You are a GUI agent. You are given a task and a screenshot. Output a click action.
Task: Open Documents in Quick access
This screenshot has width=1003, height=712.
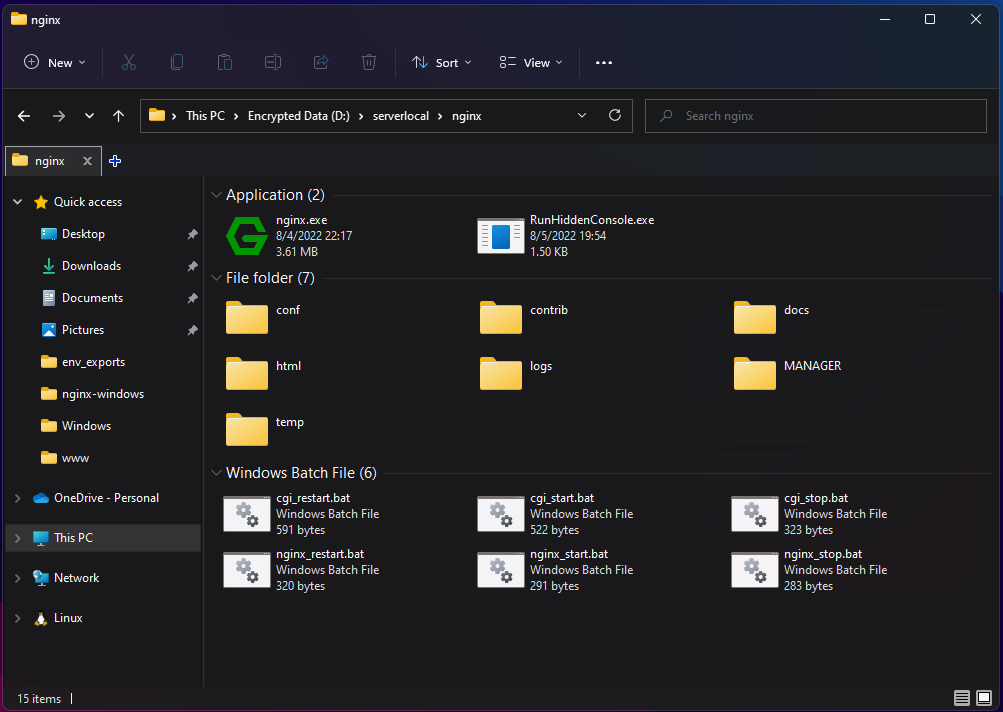coord(92,298)
